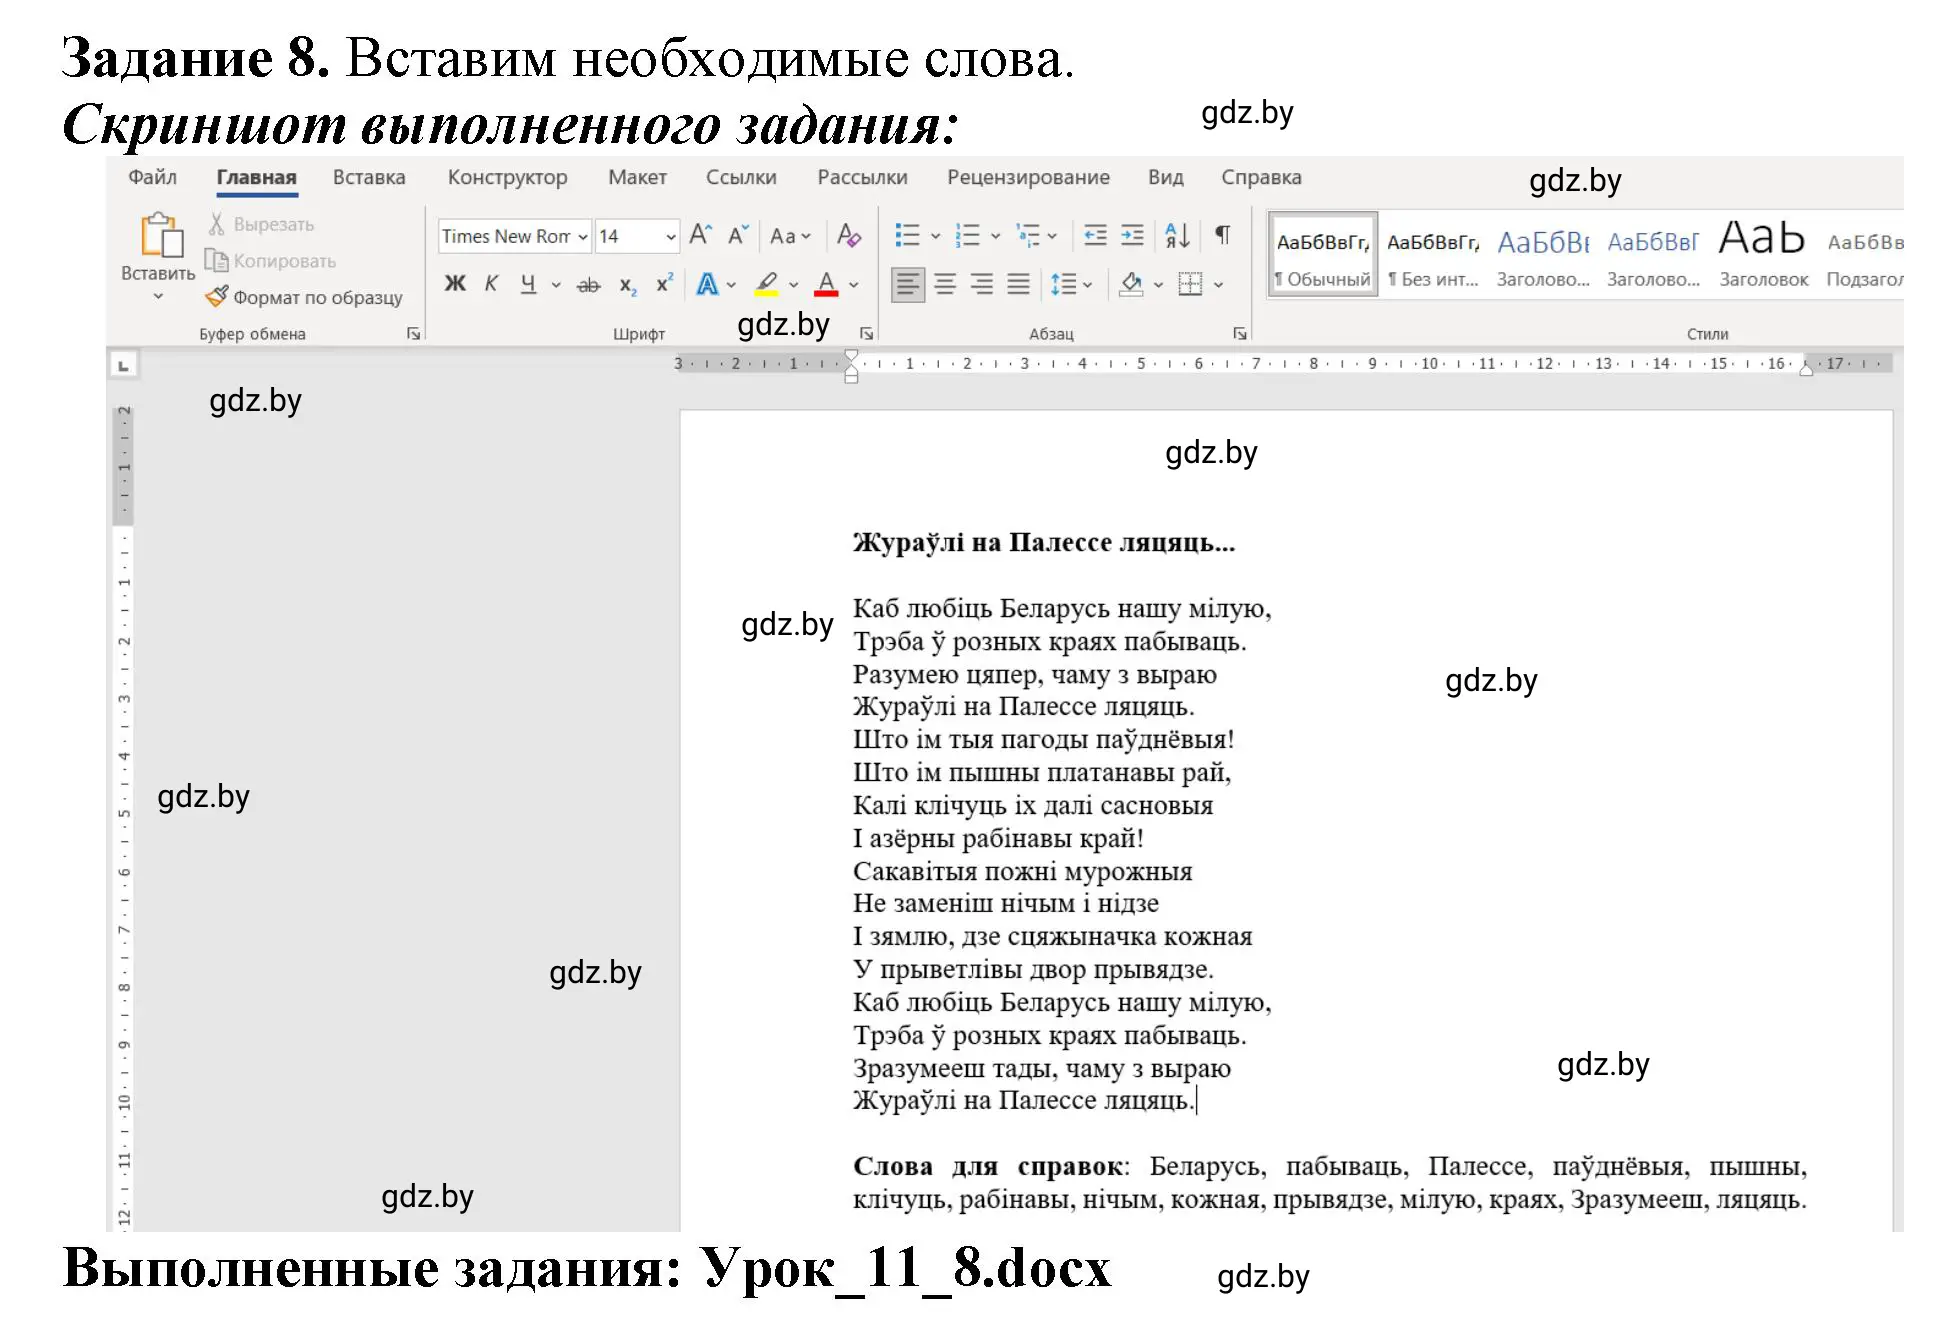
Task: Increase font size with the grow font icon
Action: coord(701,236)
